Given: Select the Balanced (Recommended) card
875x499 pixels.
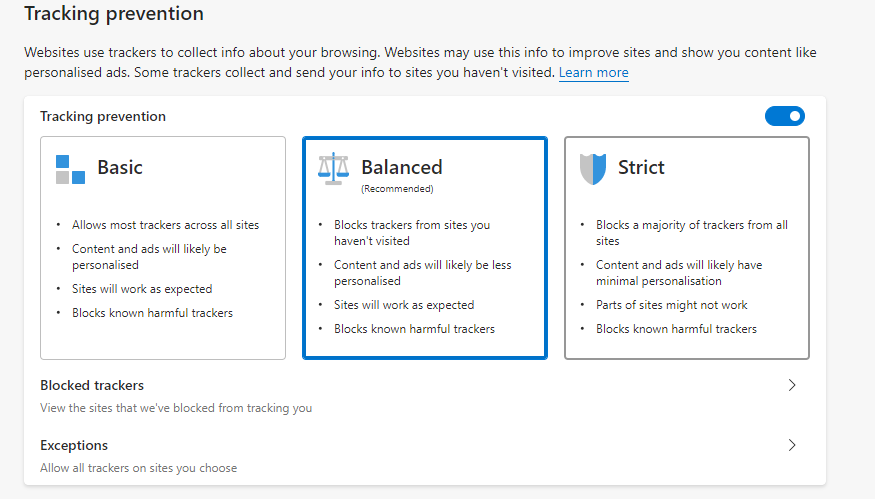Looking at the screenshot, I should (x=425, y=248).
